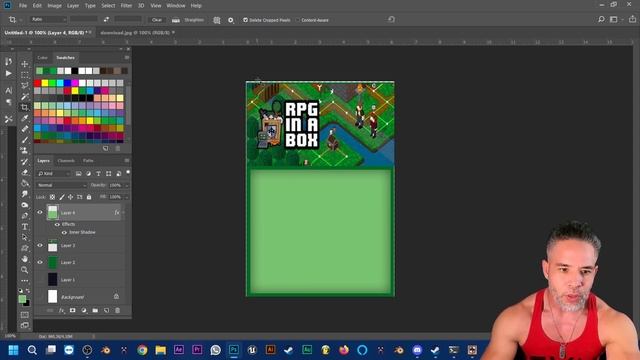Hide Inner Shadow effect eye
The width and height of the screenshot is (640, 360).
coord(64,232)
